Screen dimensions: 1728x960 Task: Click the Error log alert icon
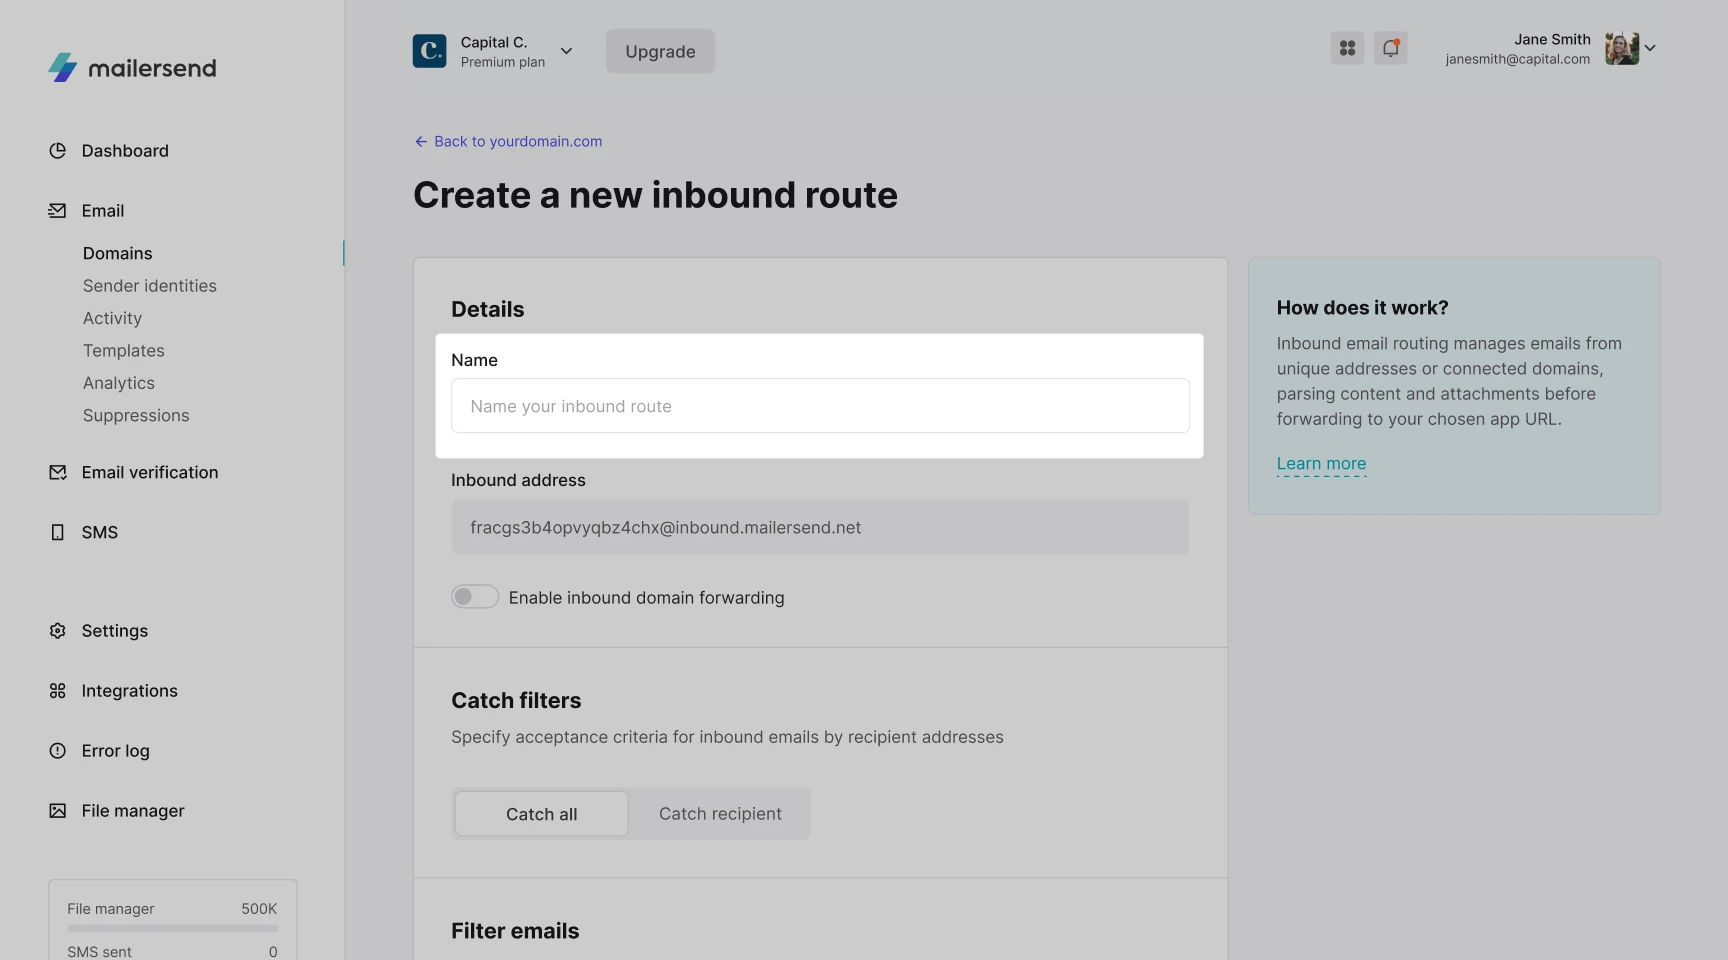click(58, 751)
